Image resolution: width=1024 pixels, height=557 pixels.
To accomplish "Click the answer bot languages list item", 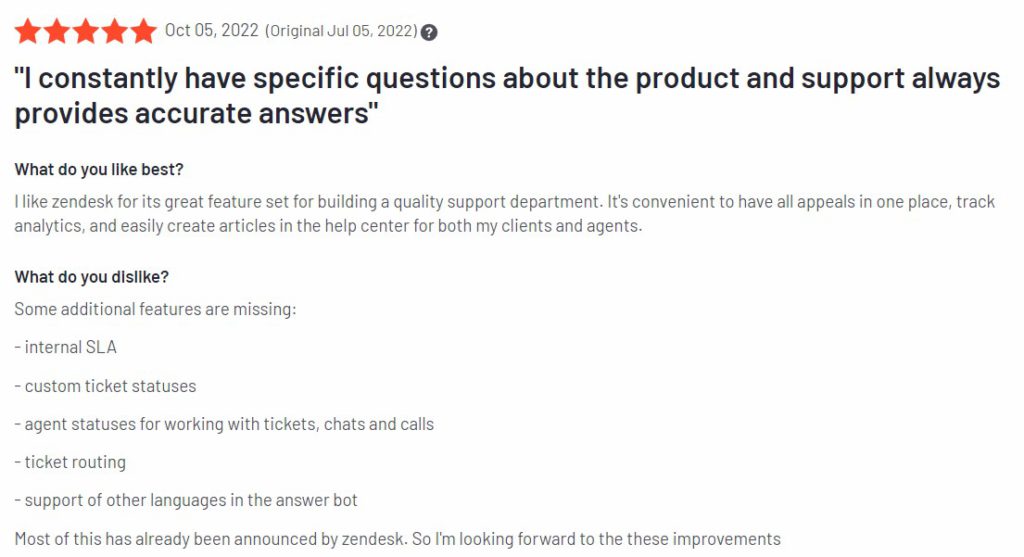I will pos(186,500).
